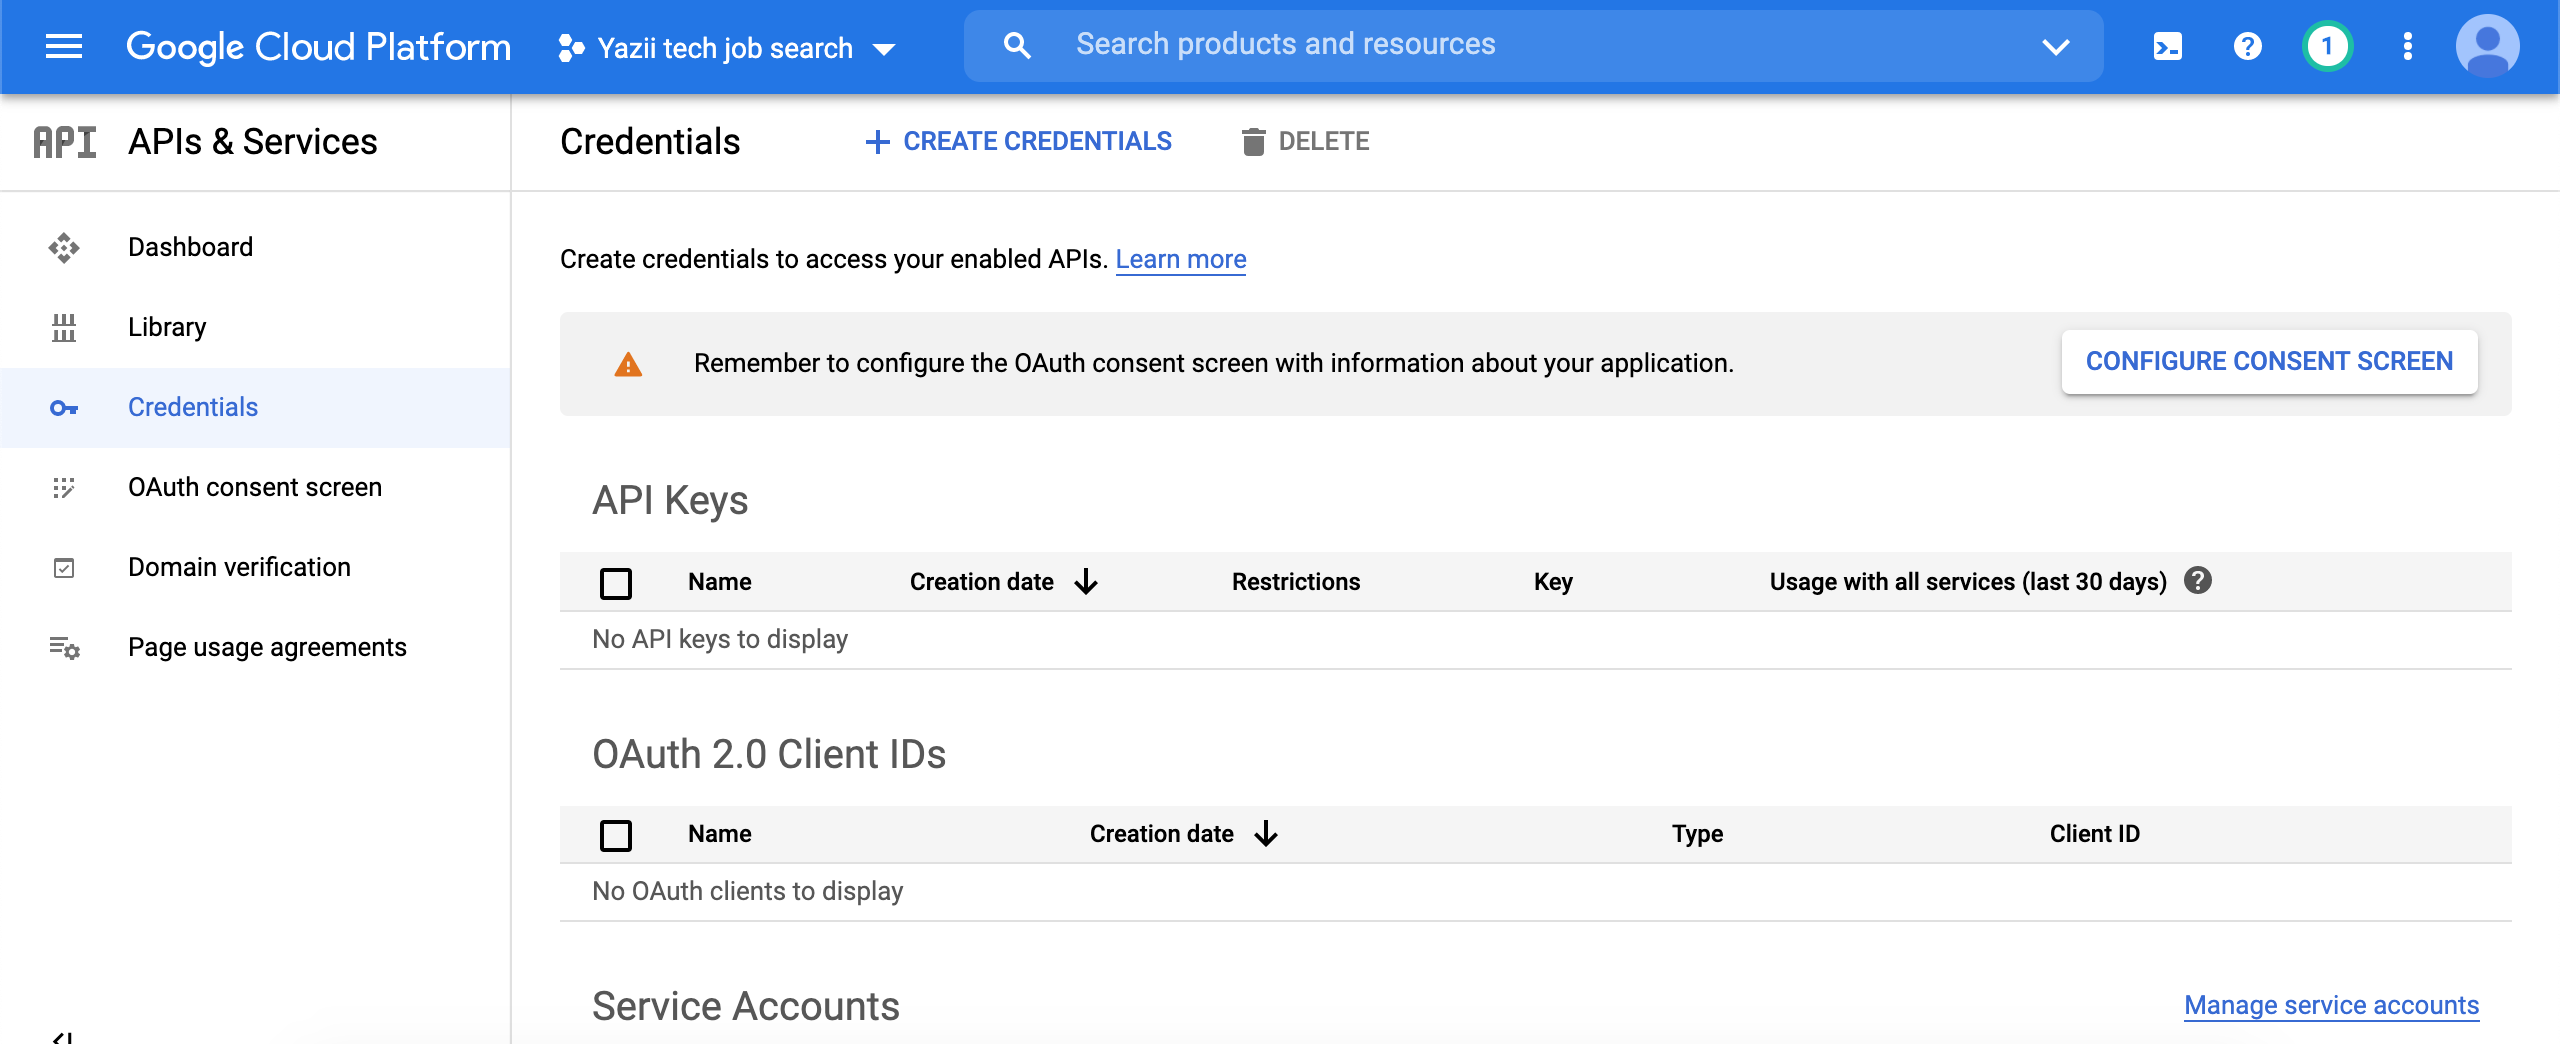Click CREATE CREDENTIALS button
The image size is (2560, 1044).
(1018, 142)
